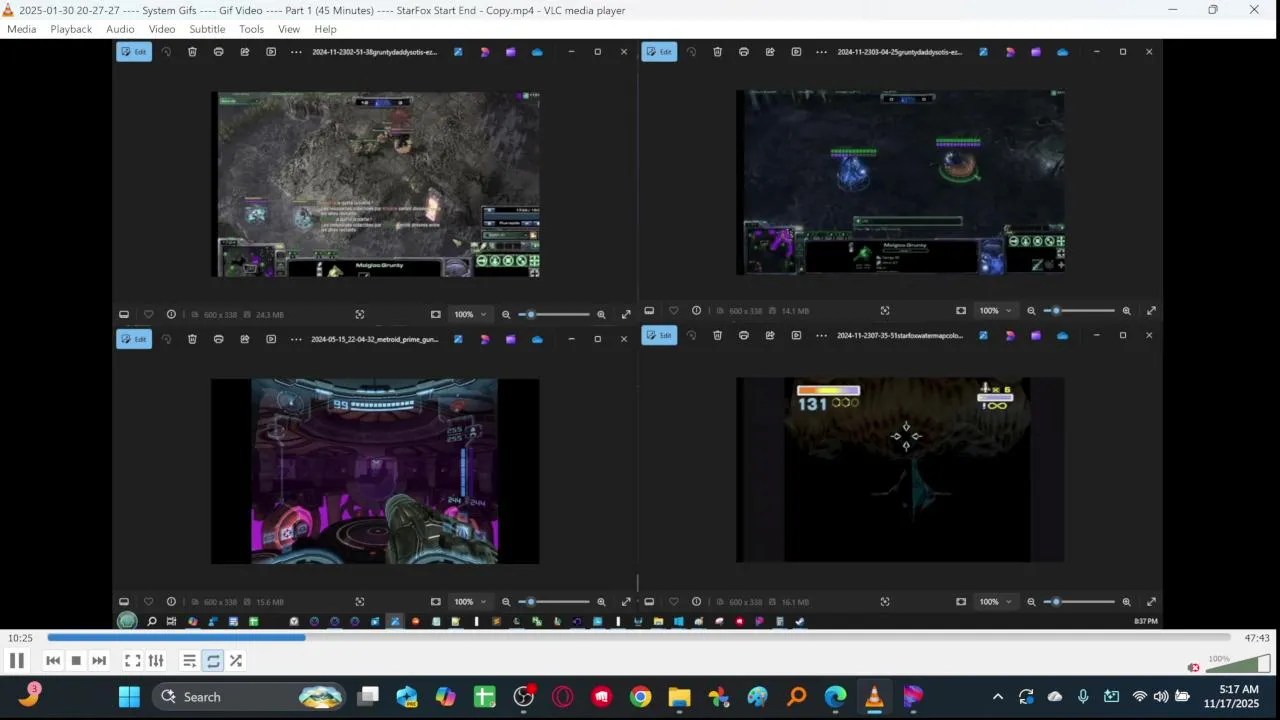
Task: Delete image in the 2302-51-38gruntydaddysotis window
Action: (192, 52)
